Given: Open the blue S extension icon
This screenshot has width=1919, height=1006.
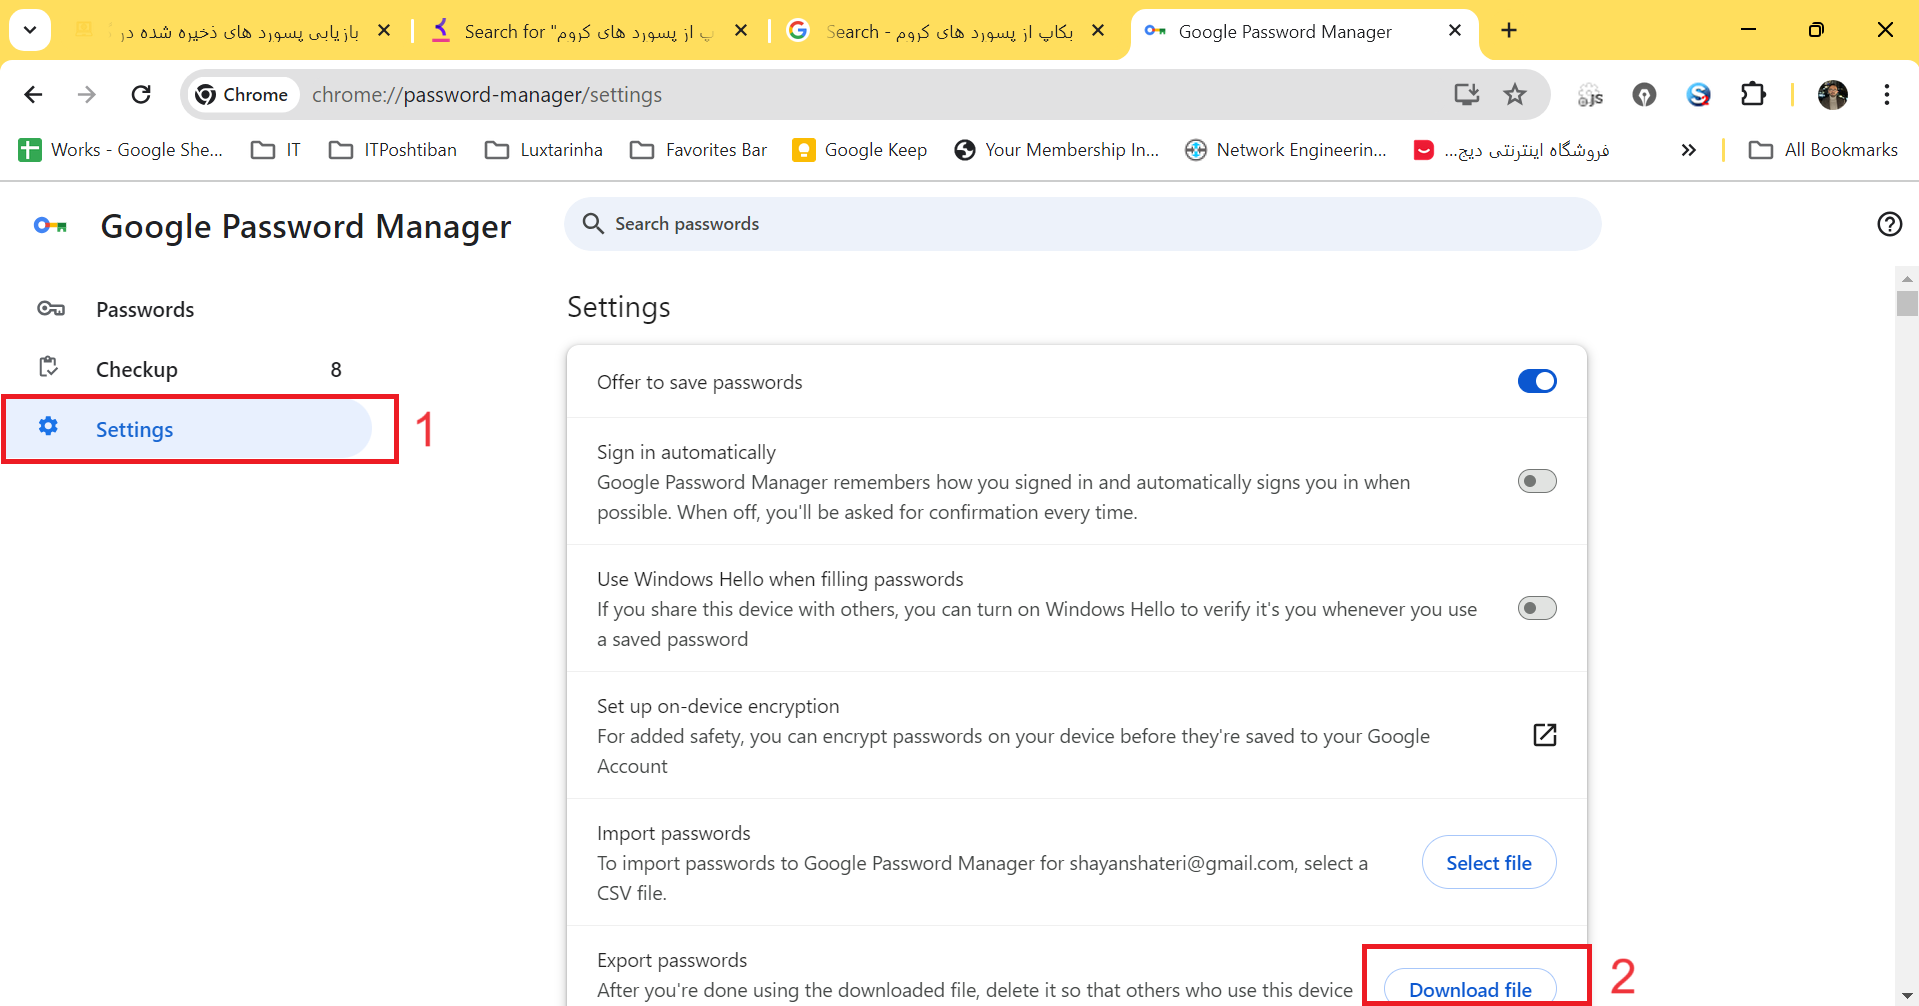Looking at the screenshot, I should tap(1698, 94).
